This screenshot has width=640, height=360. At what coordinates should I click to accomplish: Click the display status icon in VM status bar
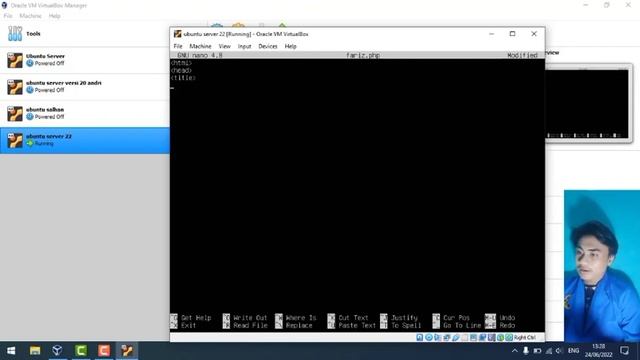pos(473,338)
